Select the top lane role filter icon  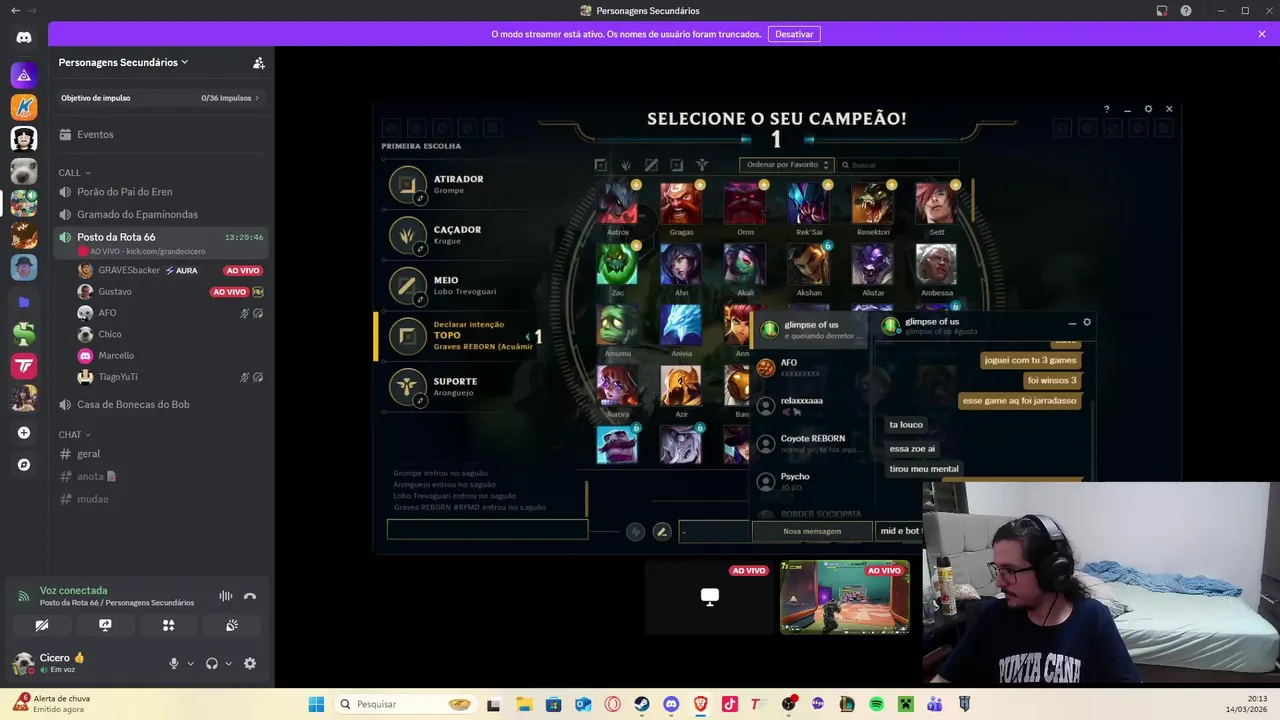point(600,165)
